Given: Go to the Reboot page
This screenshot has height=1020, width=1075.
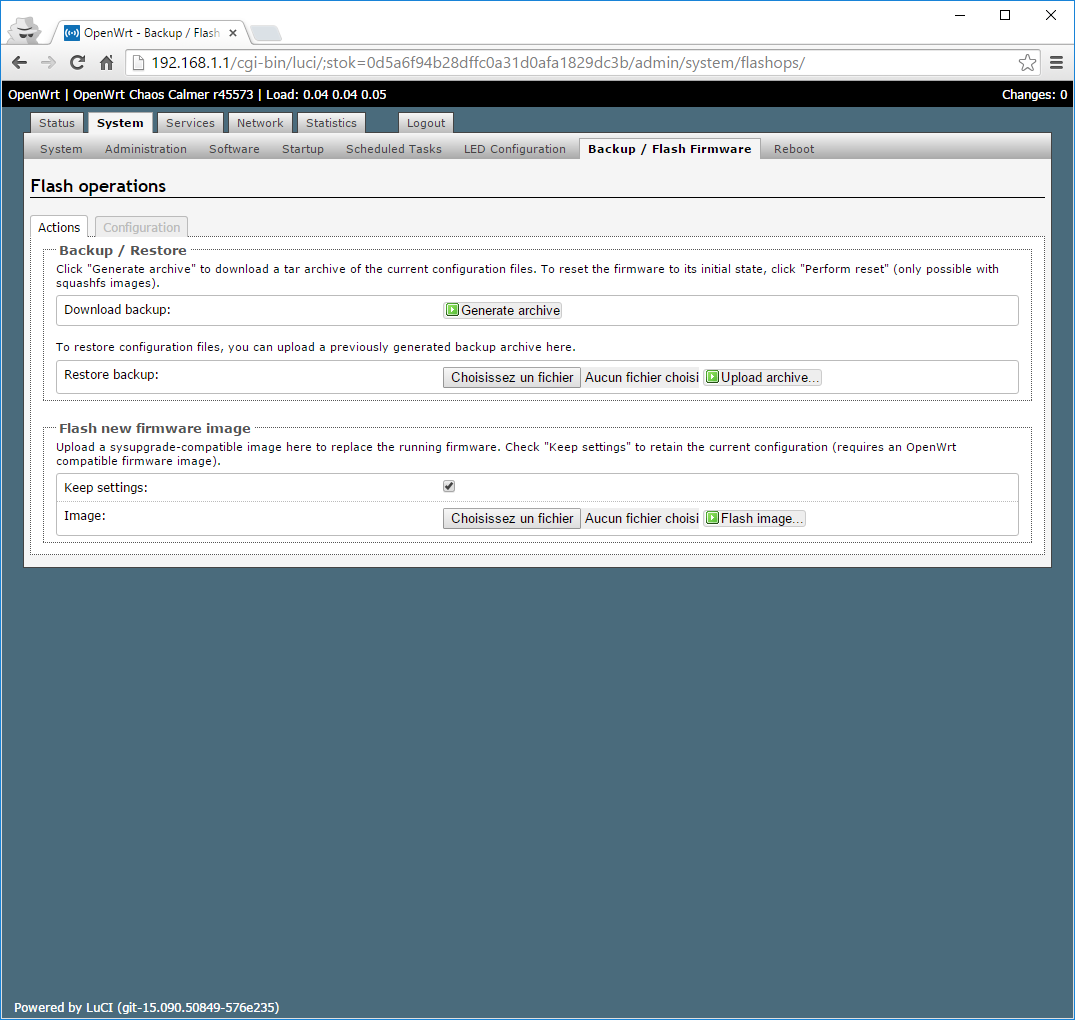Looking at the screenshot, I should coord(794,149).
